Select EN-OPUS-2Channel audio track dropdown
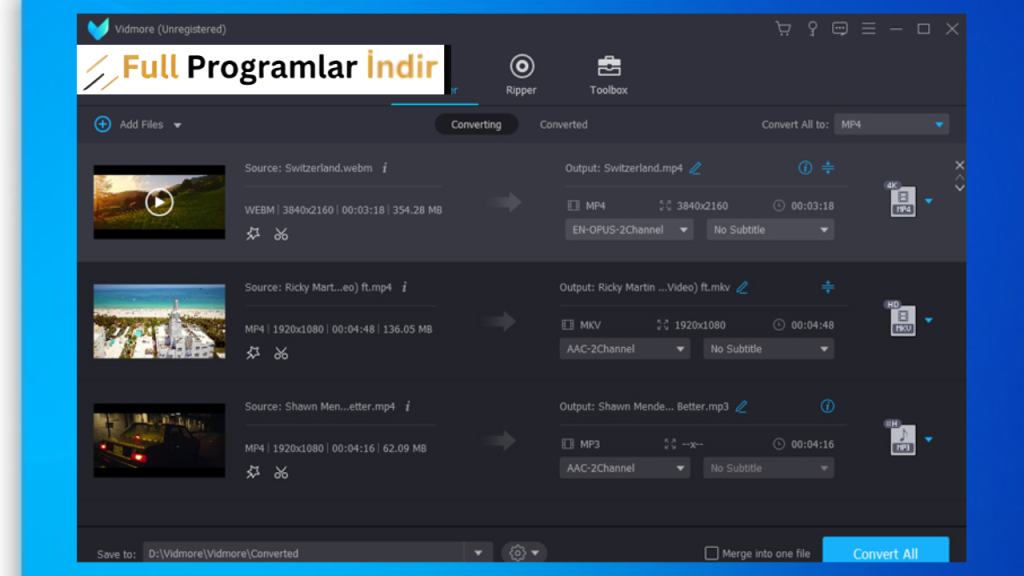Screen dimensions: 1024x576 pyautogui.click(x=629, y=230)
